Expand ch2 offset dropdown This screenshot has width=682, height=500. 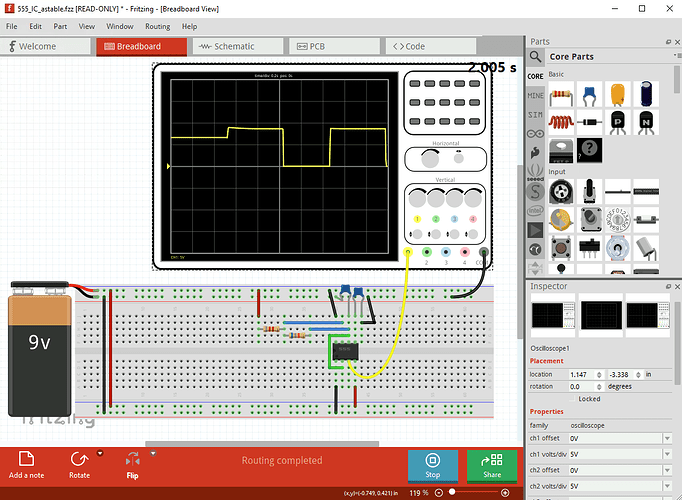click(667, 470)
